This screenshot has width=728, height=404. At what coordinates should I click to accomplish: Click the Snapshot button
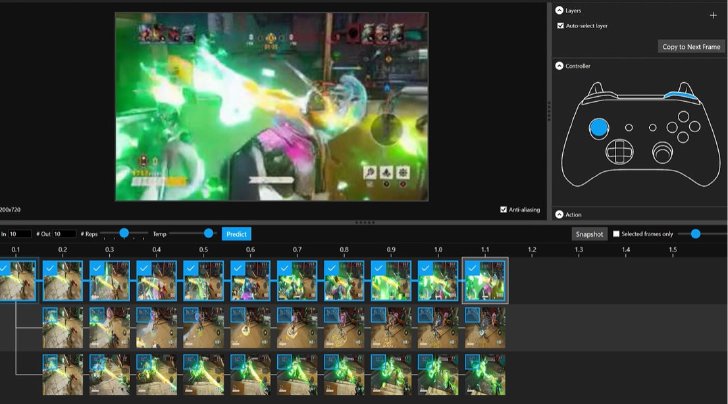click(589, 234)
